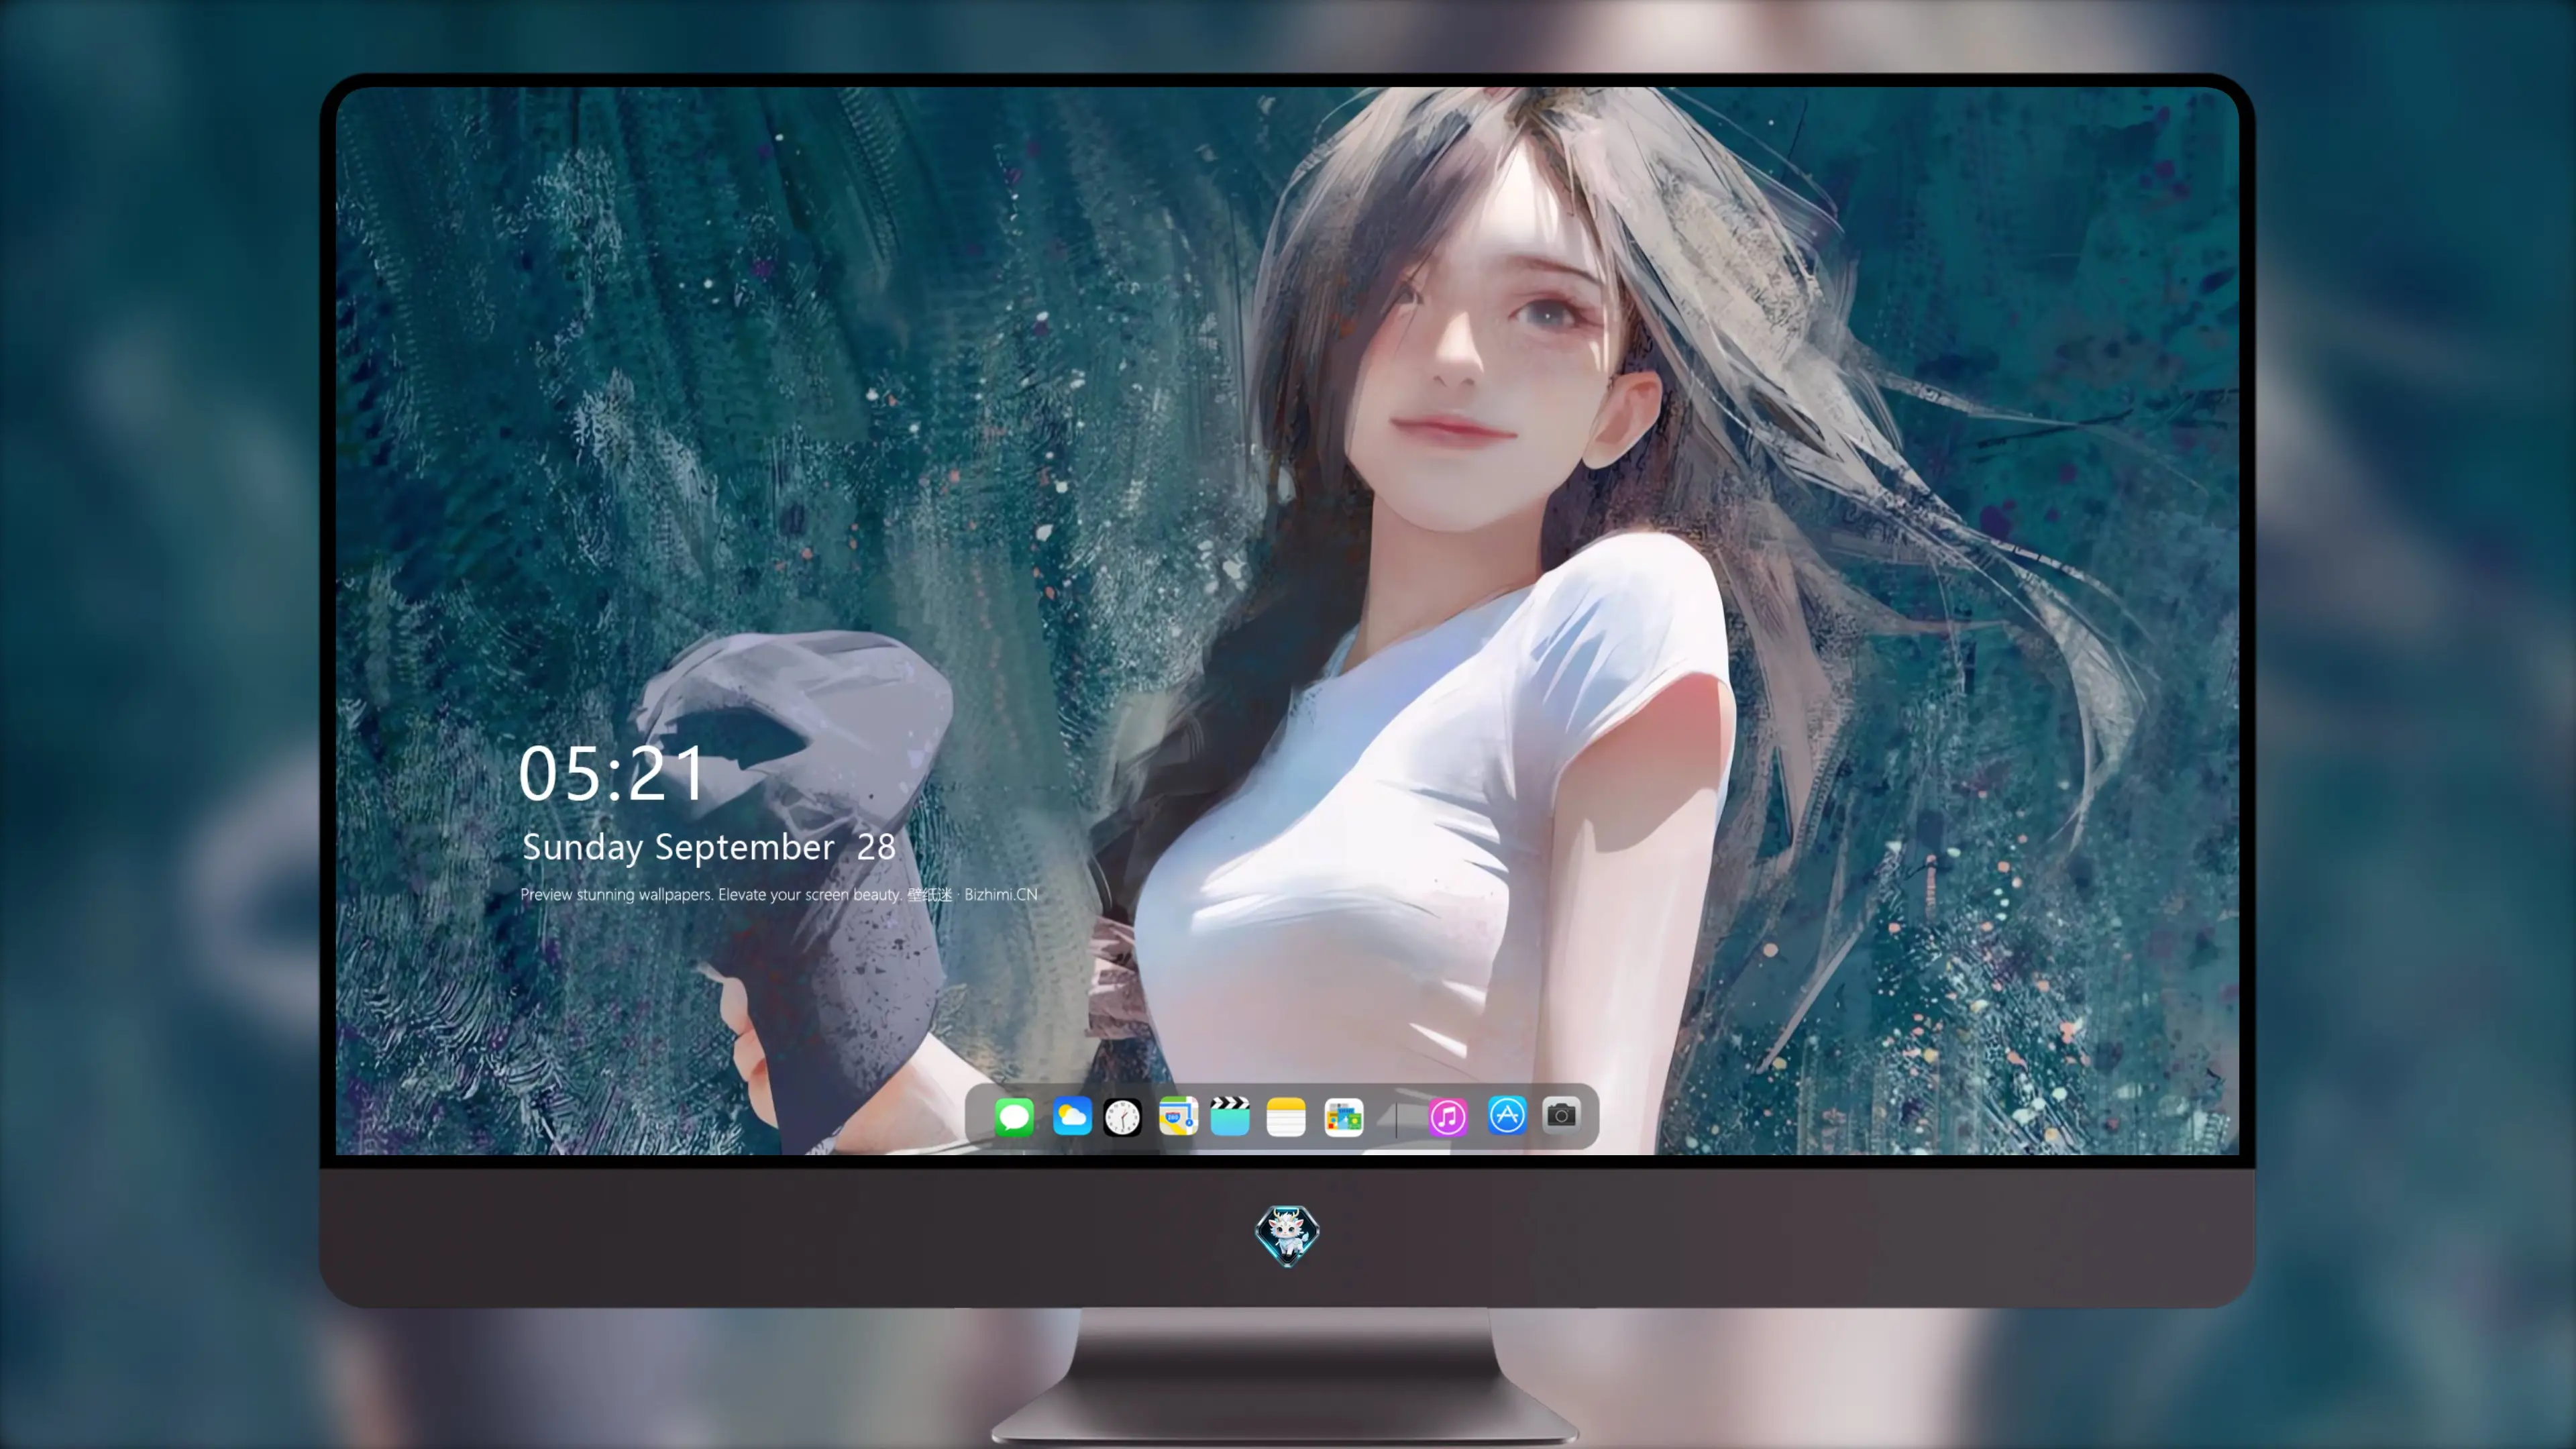Launch the iTunes Store music icon
2576x1449 pixels.
pos(1448,1117)
